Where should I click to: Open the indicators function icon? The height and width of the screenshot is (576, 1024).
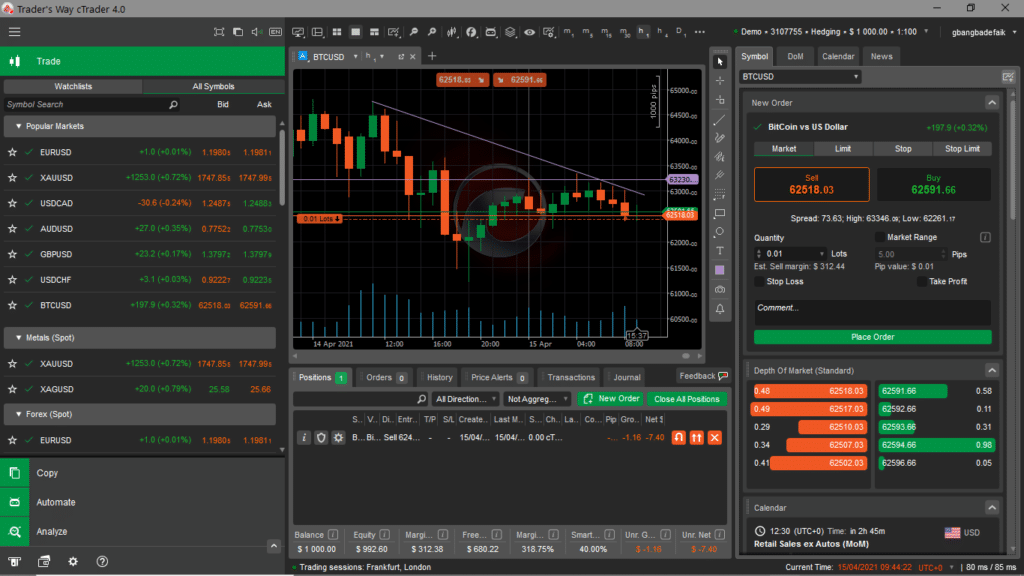point(471,32)
